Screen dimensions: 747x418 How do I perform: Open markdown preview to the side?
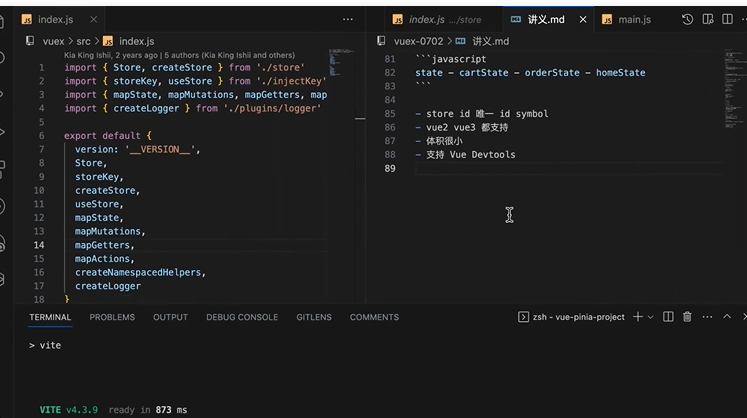[707, 20]
